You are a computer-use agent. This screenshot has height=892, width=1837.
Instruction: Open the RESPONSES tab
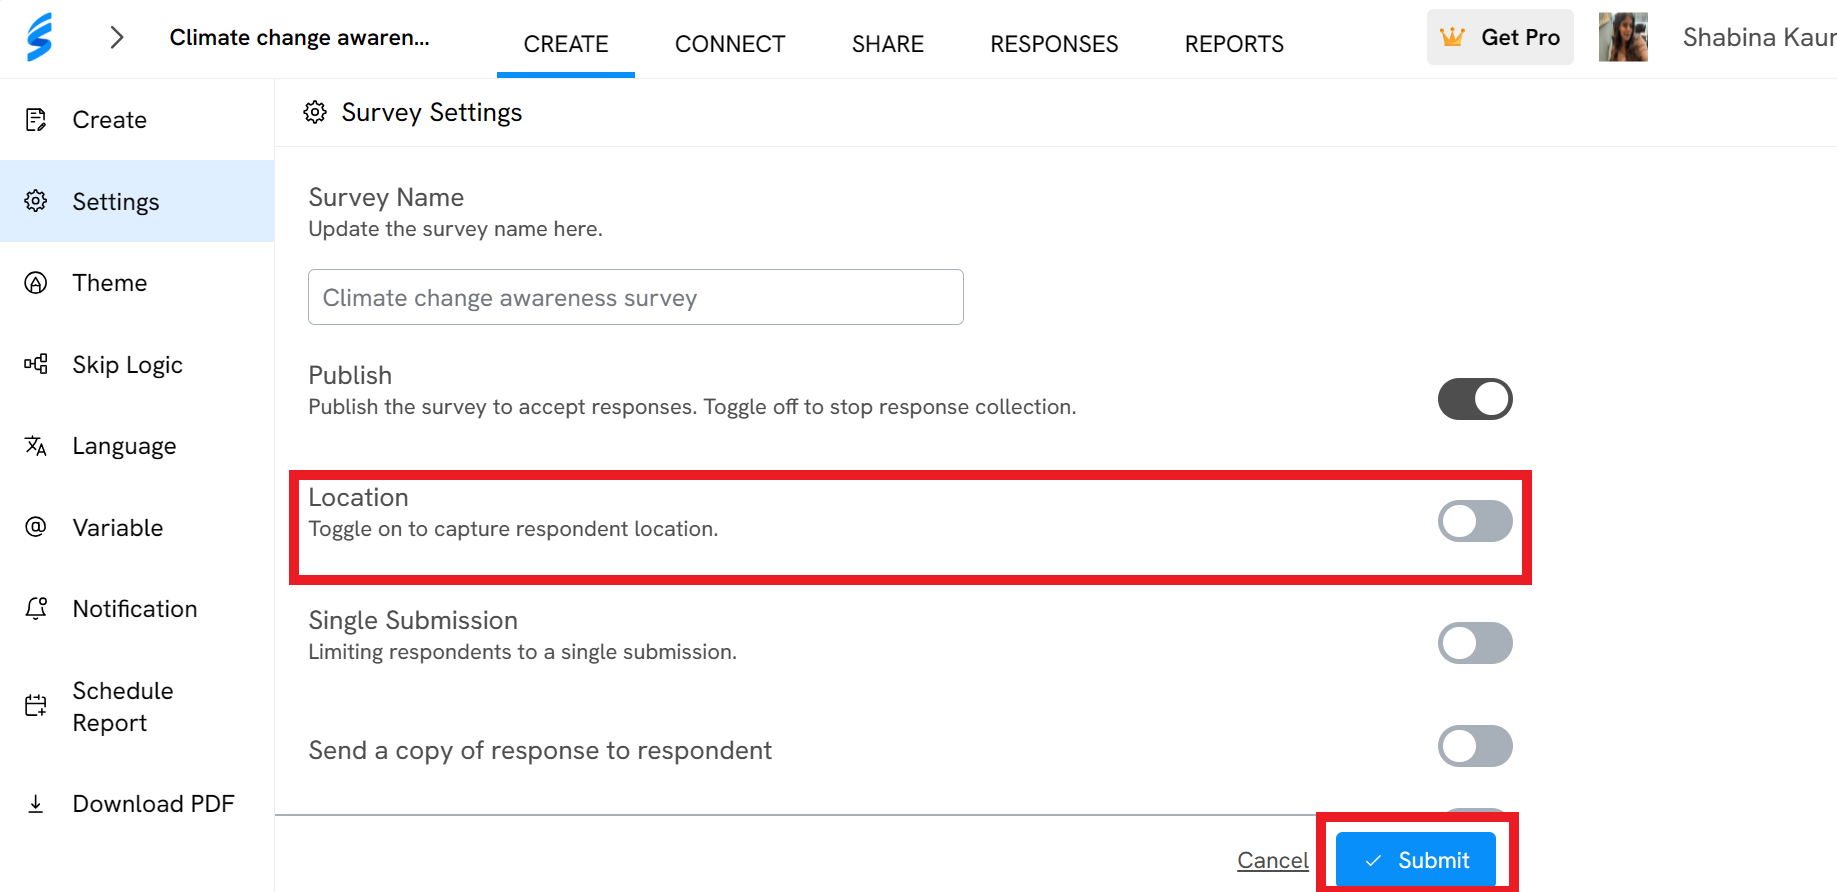coord(1054,44)
